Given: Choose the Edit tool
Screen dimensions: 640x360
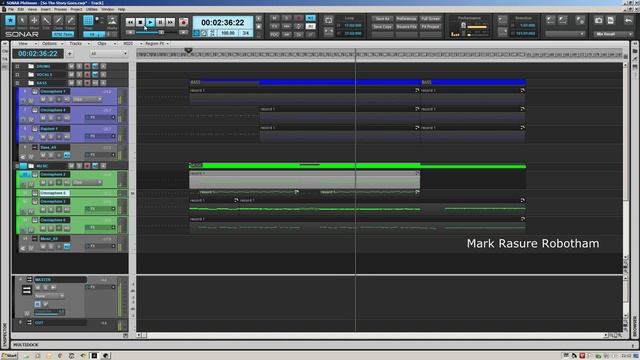Looking at the screenshot, I should click(x=47, y=20).
